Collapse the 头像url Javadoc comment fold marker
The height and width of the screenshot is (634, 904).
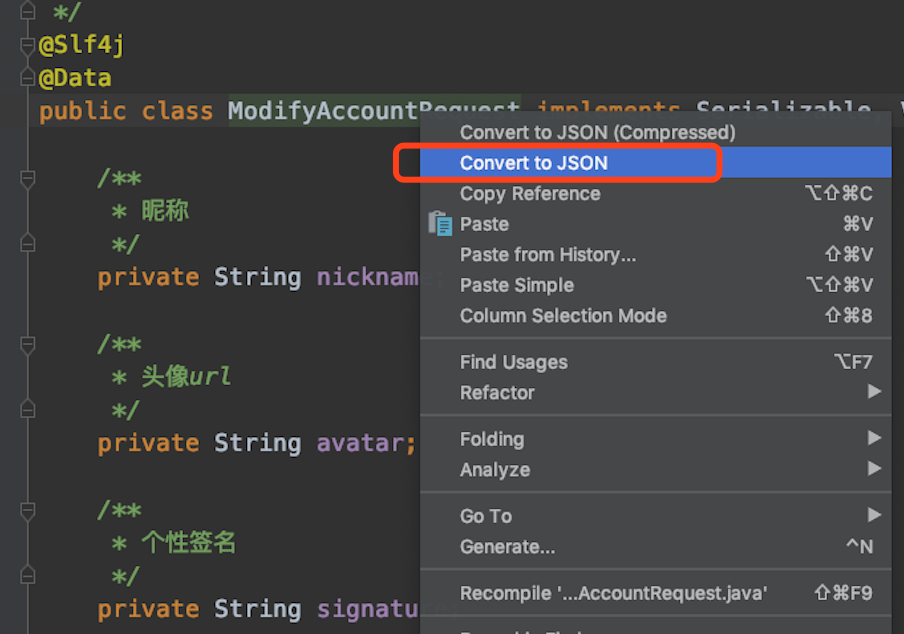click(27, 345)
